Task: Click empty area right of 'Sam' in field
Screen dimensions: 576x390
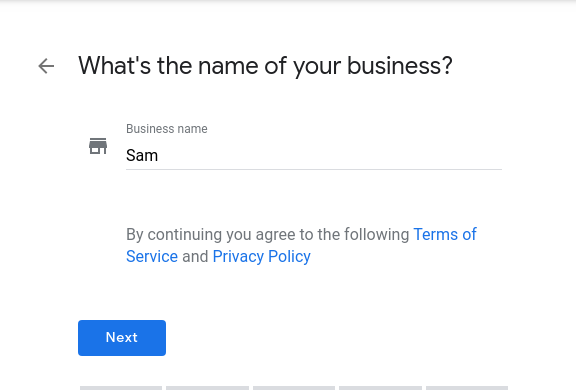Action: [x=330, y=155]
